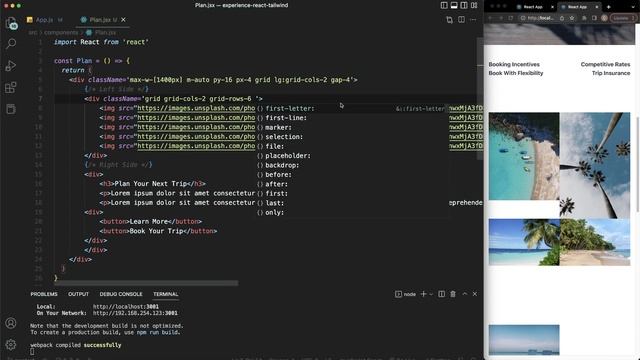This screenshot has height=360, width=640.
Task: Click 'Book With Flexibility' text in browser page
Action: [x=516, y=73]
